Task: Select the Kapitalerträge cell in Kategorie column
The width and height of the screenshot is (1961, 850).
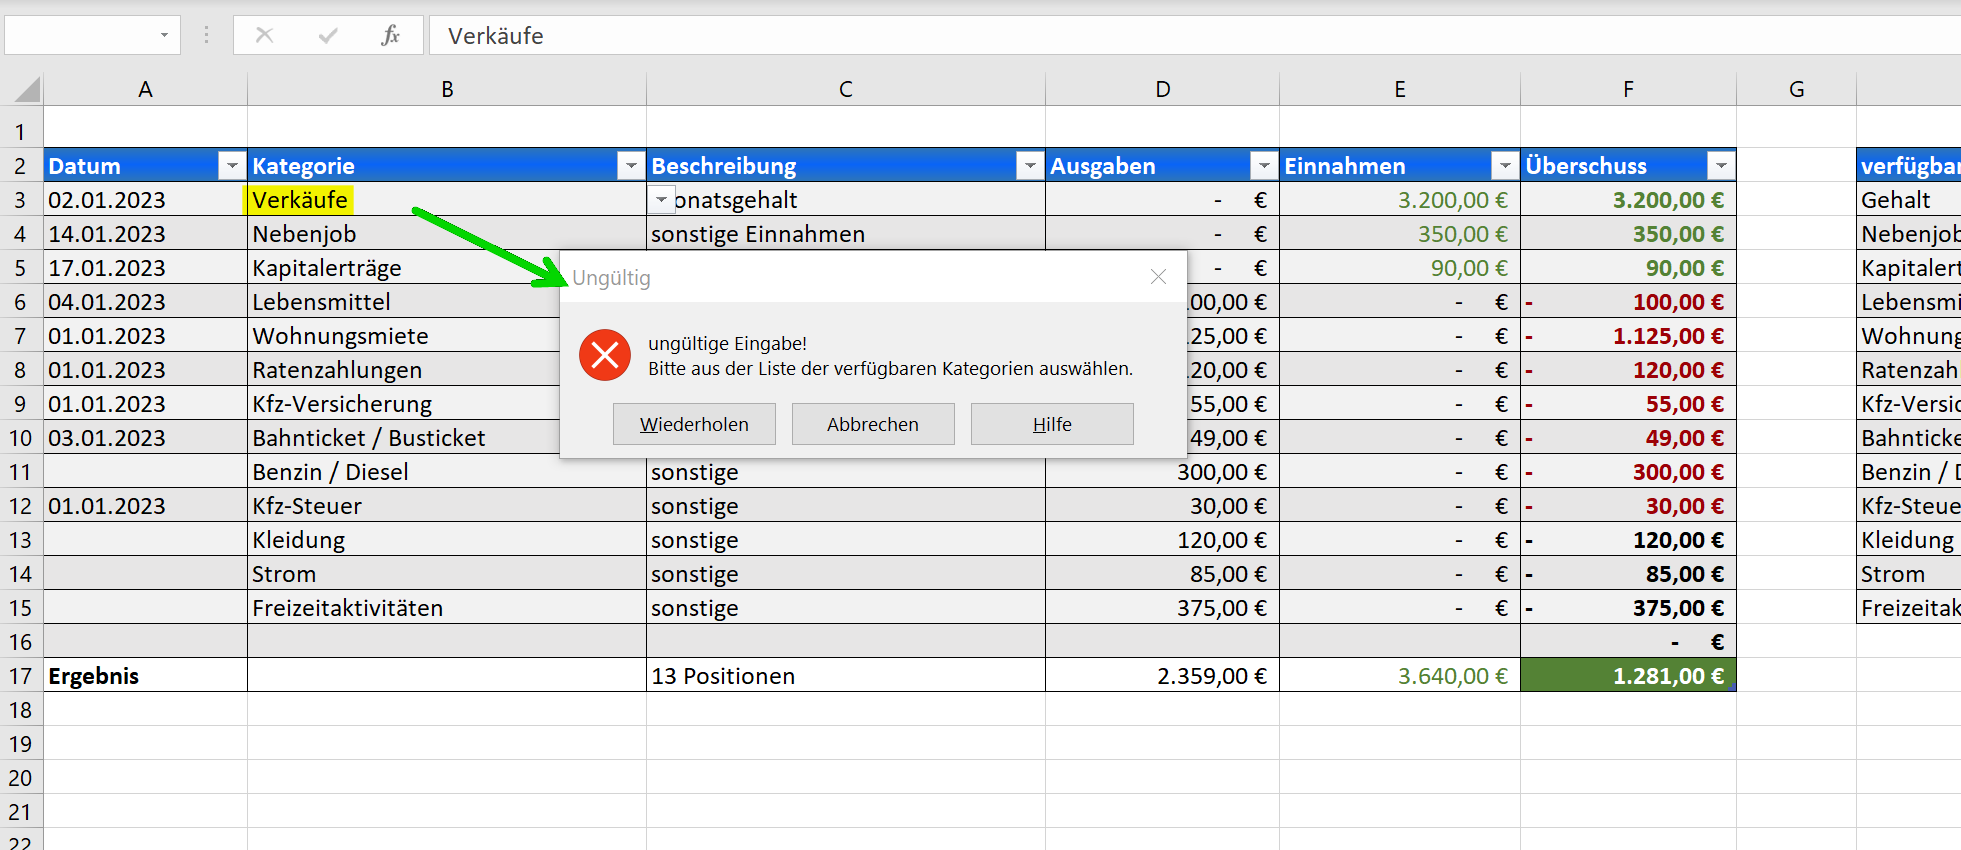Action: click(403, 268)
